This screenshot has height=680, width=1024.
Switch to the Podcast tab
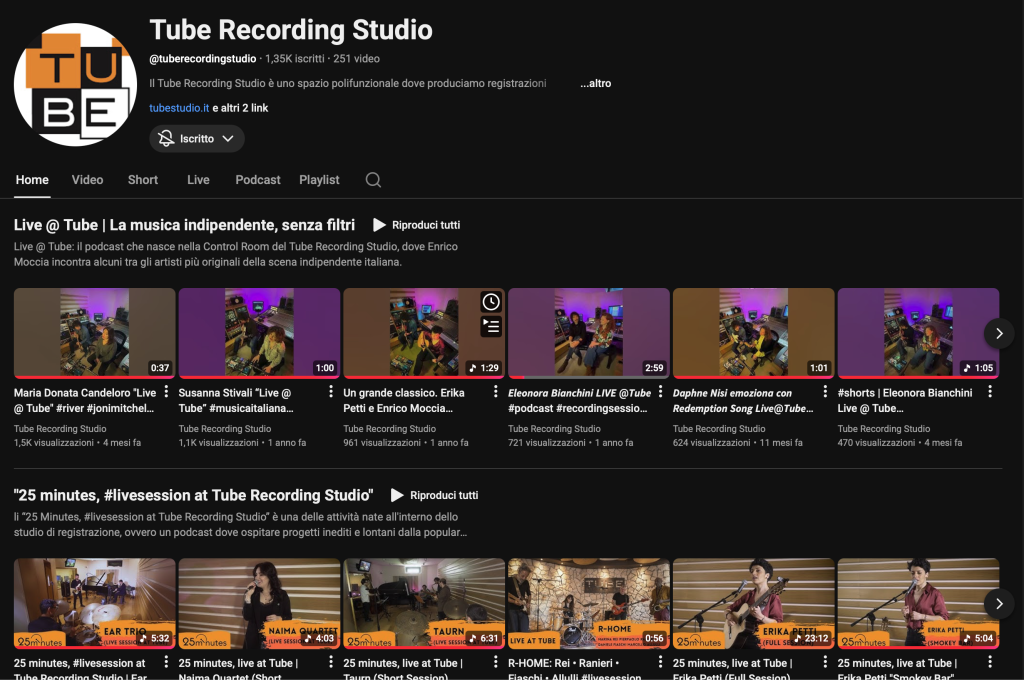pos(258,180)
